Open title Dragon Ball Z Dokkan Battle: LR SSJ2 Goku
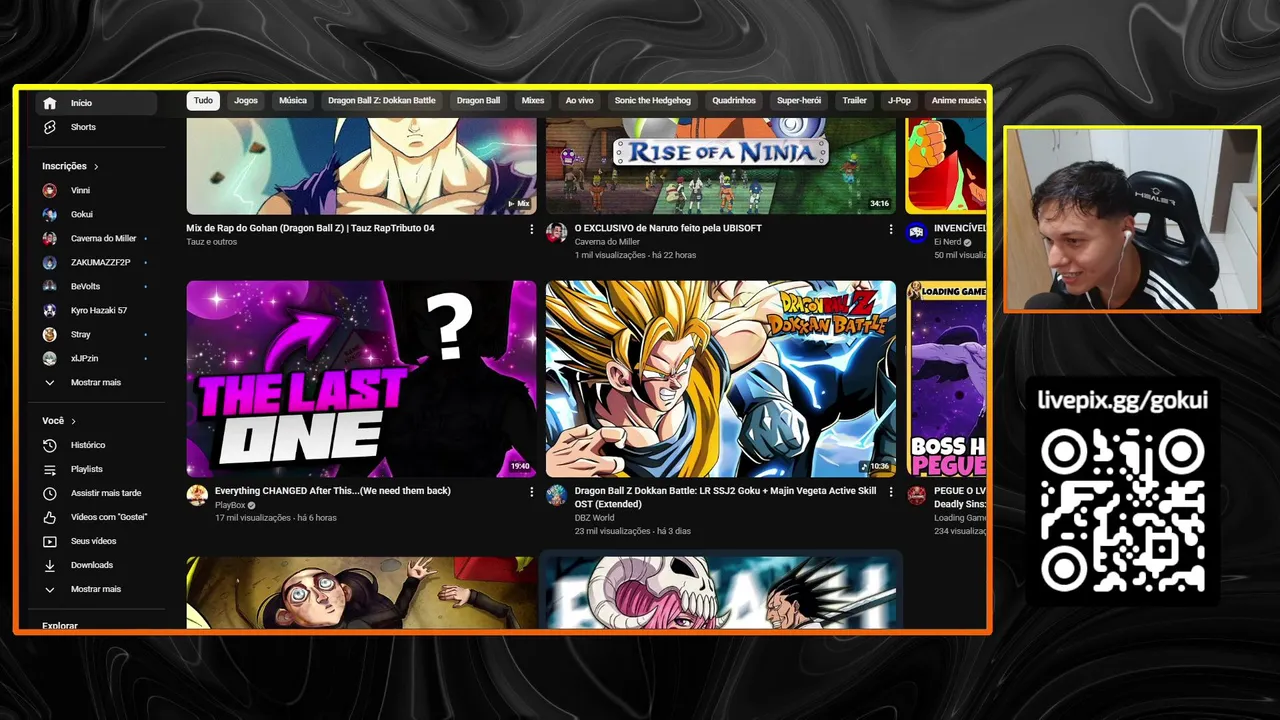1280x720 pixels. (x=725, y=497)
